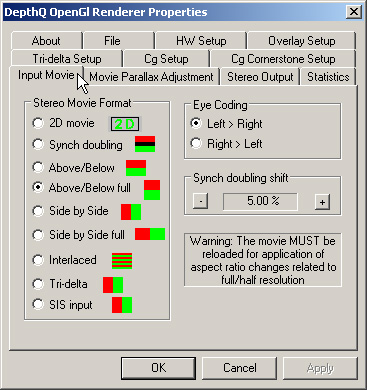Click the Side by Side format icon
This screenshot has height=390, width=367.
(x=131, y=212)
